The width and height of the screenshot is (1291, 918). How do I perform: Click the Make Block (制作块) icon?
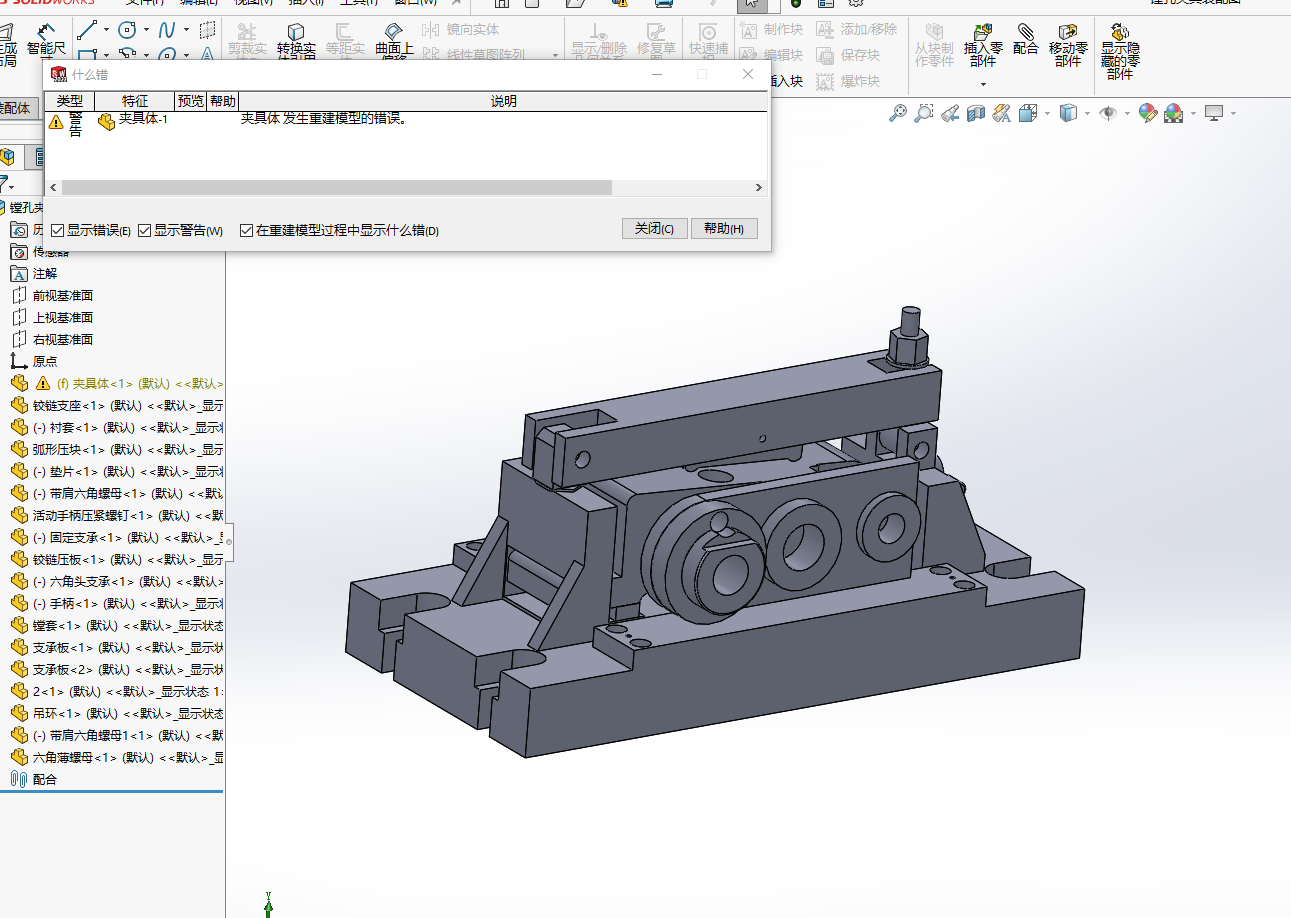tap(748, 30)
